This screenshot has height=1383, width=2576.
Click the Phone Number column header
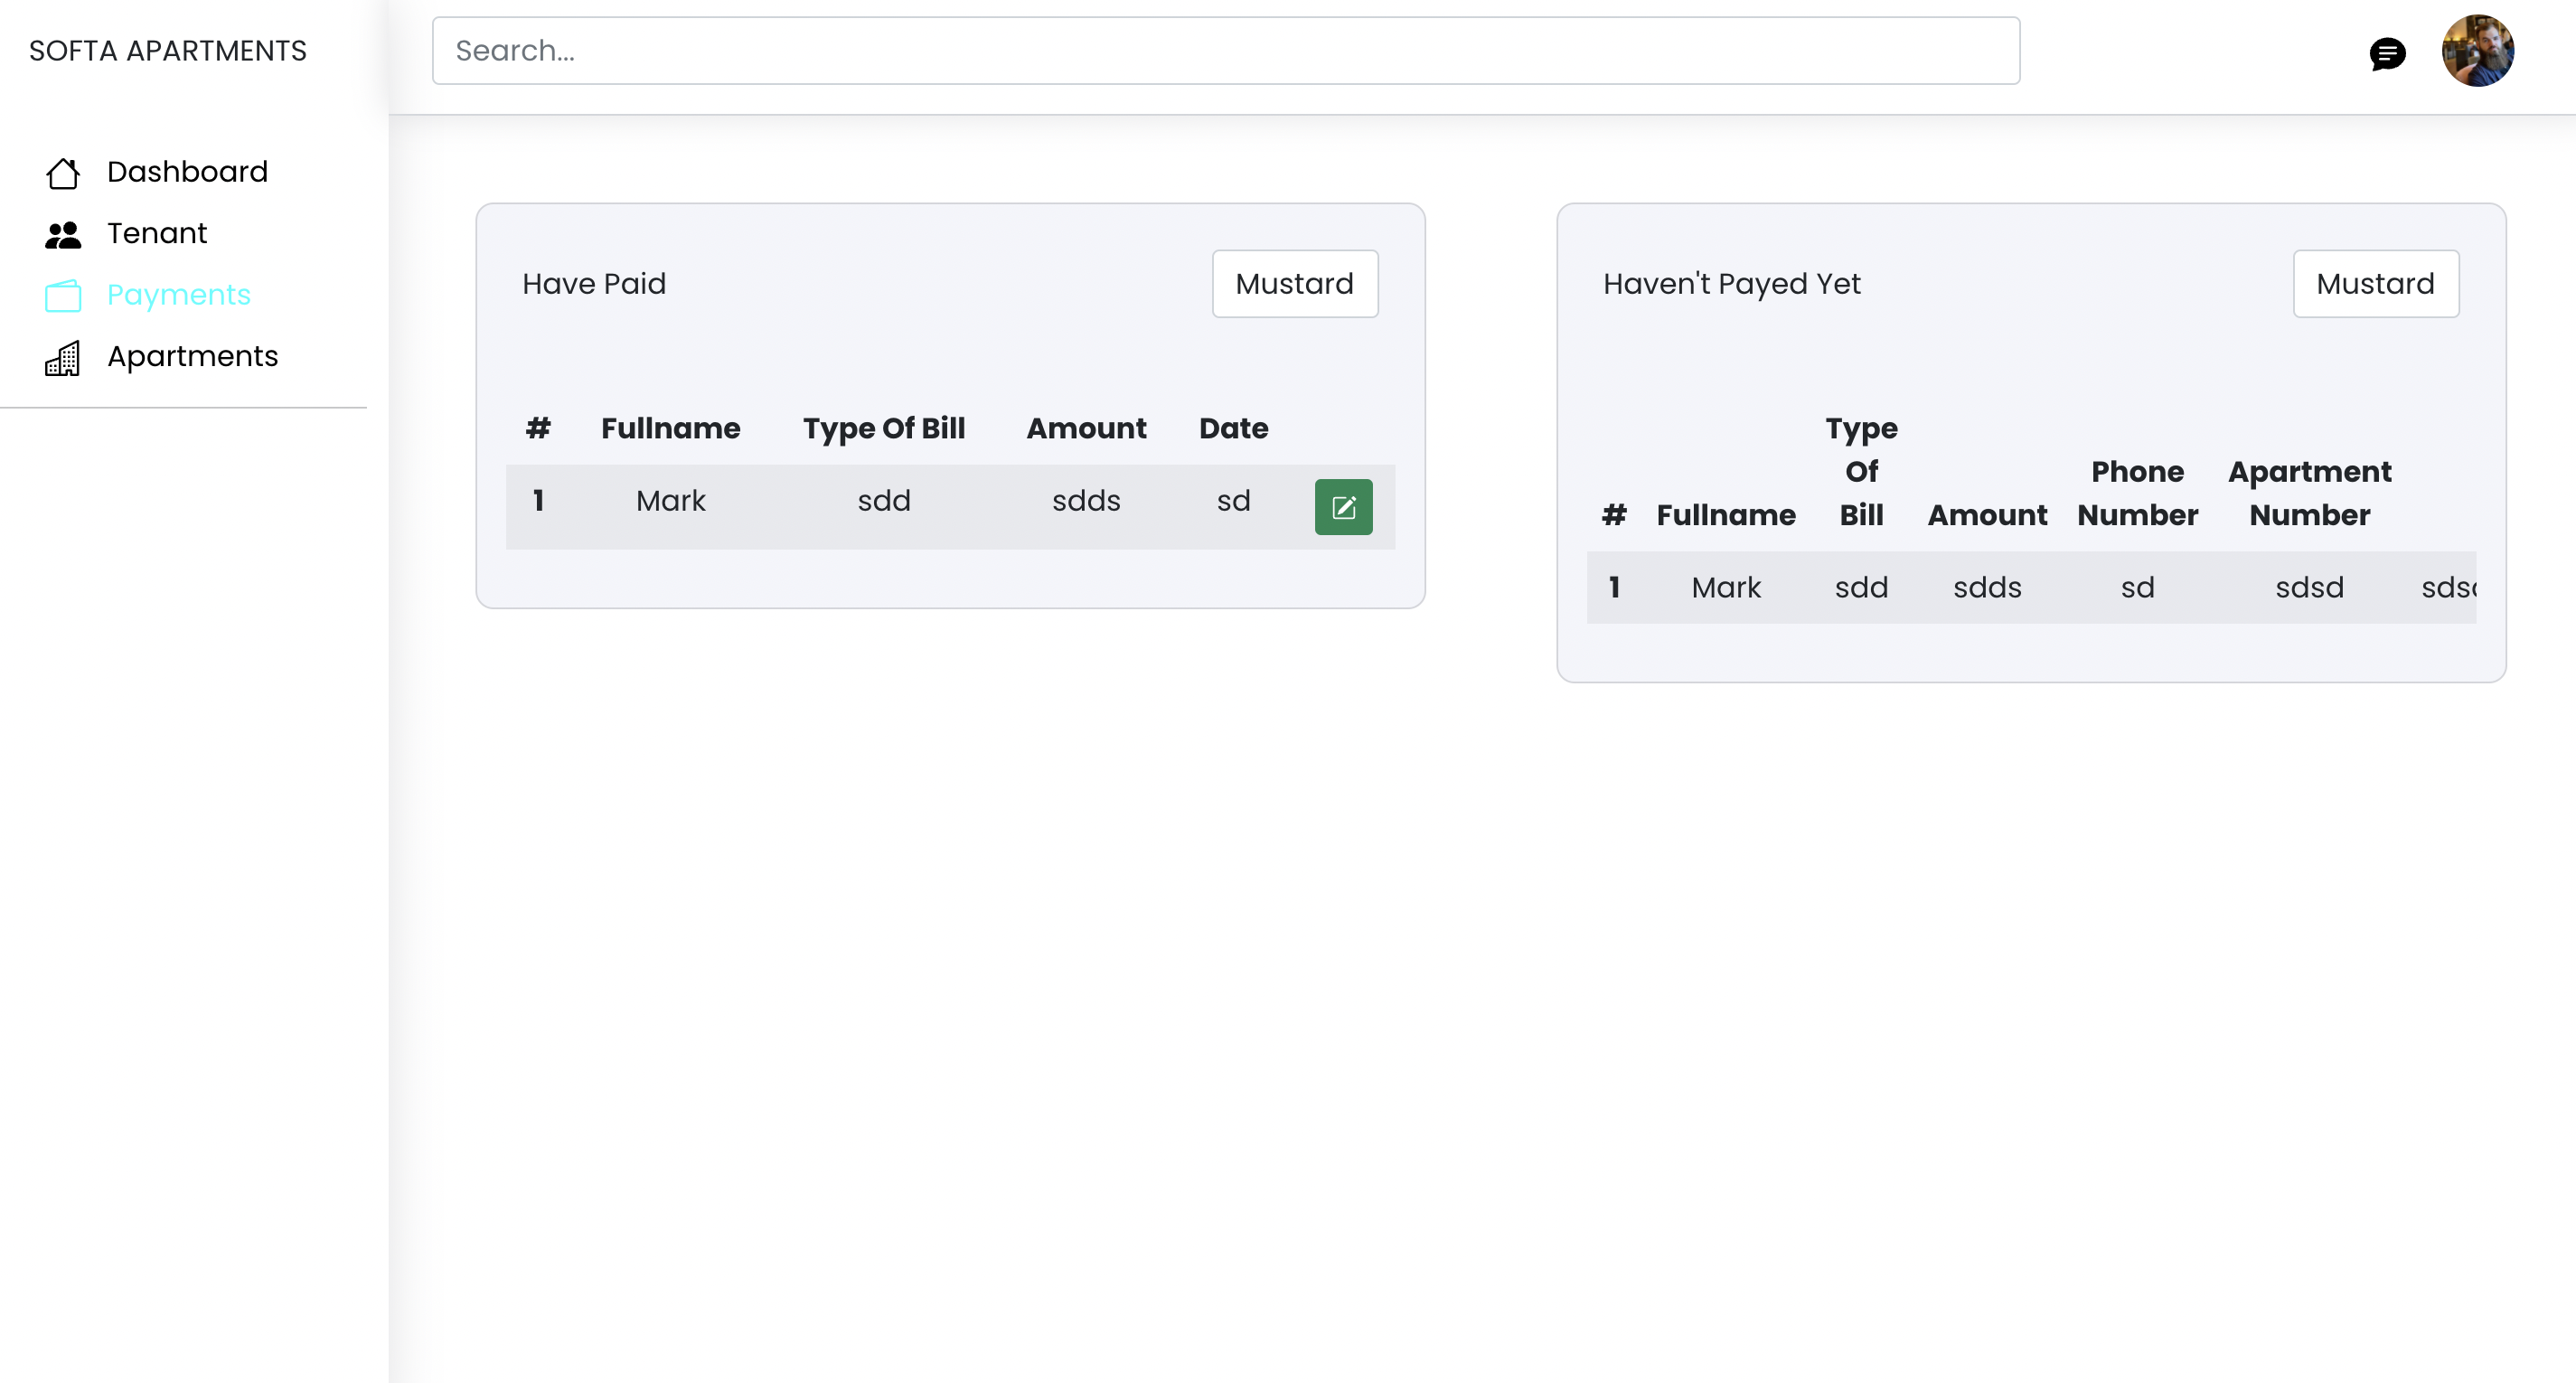[x=2137, y=493]
